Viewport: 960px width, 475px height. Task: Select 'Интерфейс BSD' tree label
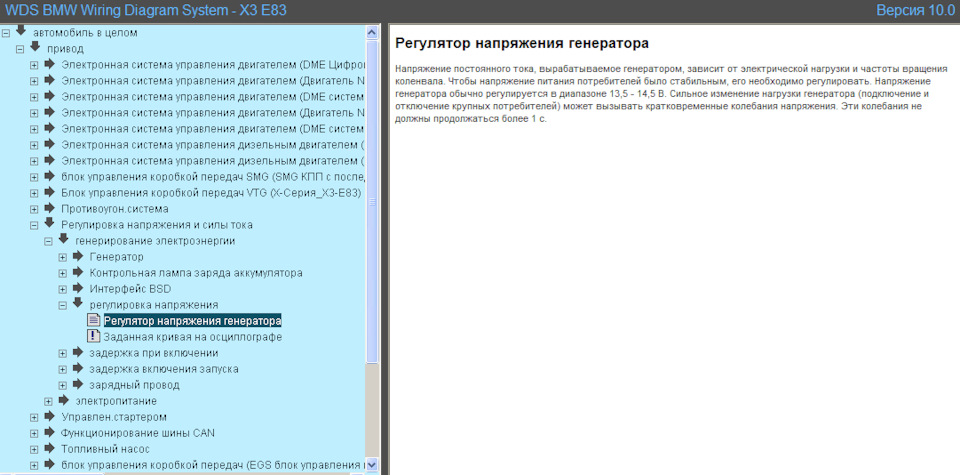(130, 289)
